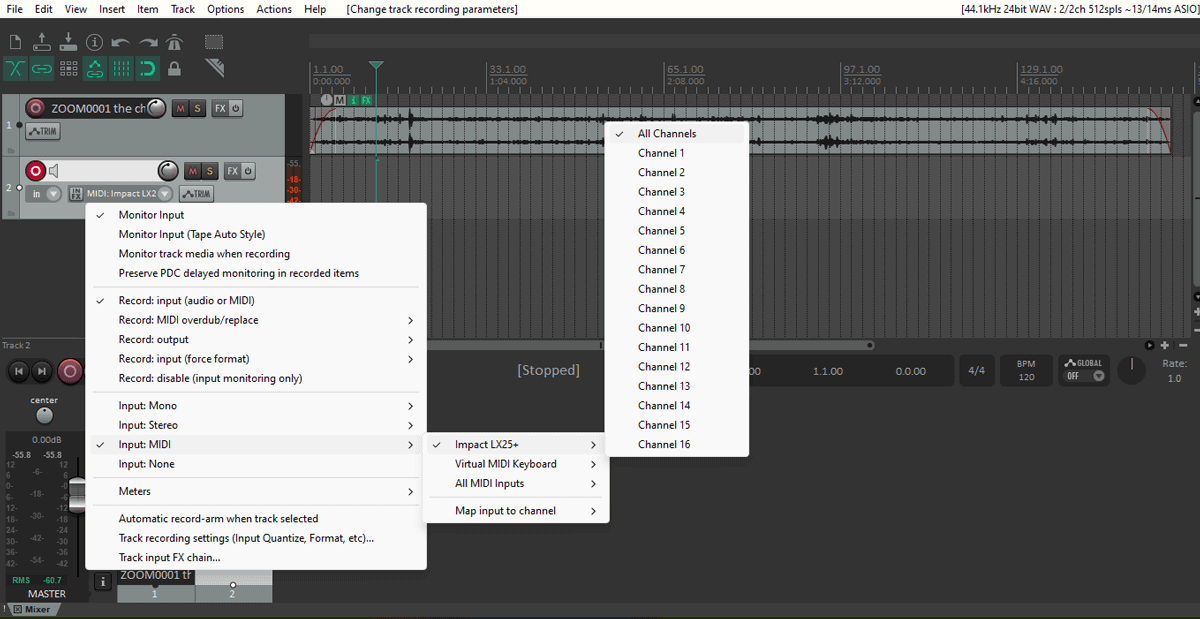Solo track 2
1200x619 pixels.
[208, 171]
